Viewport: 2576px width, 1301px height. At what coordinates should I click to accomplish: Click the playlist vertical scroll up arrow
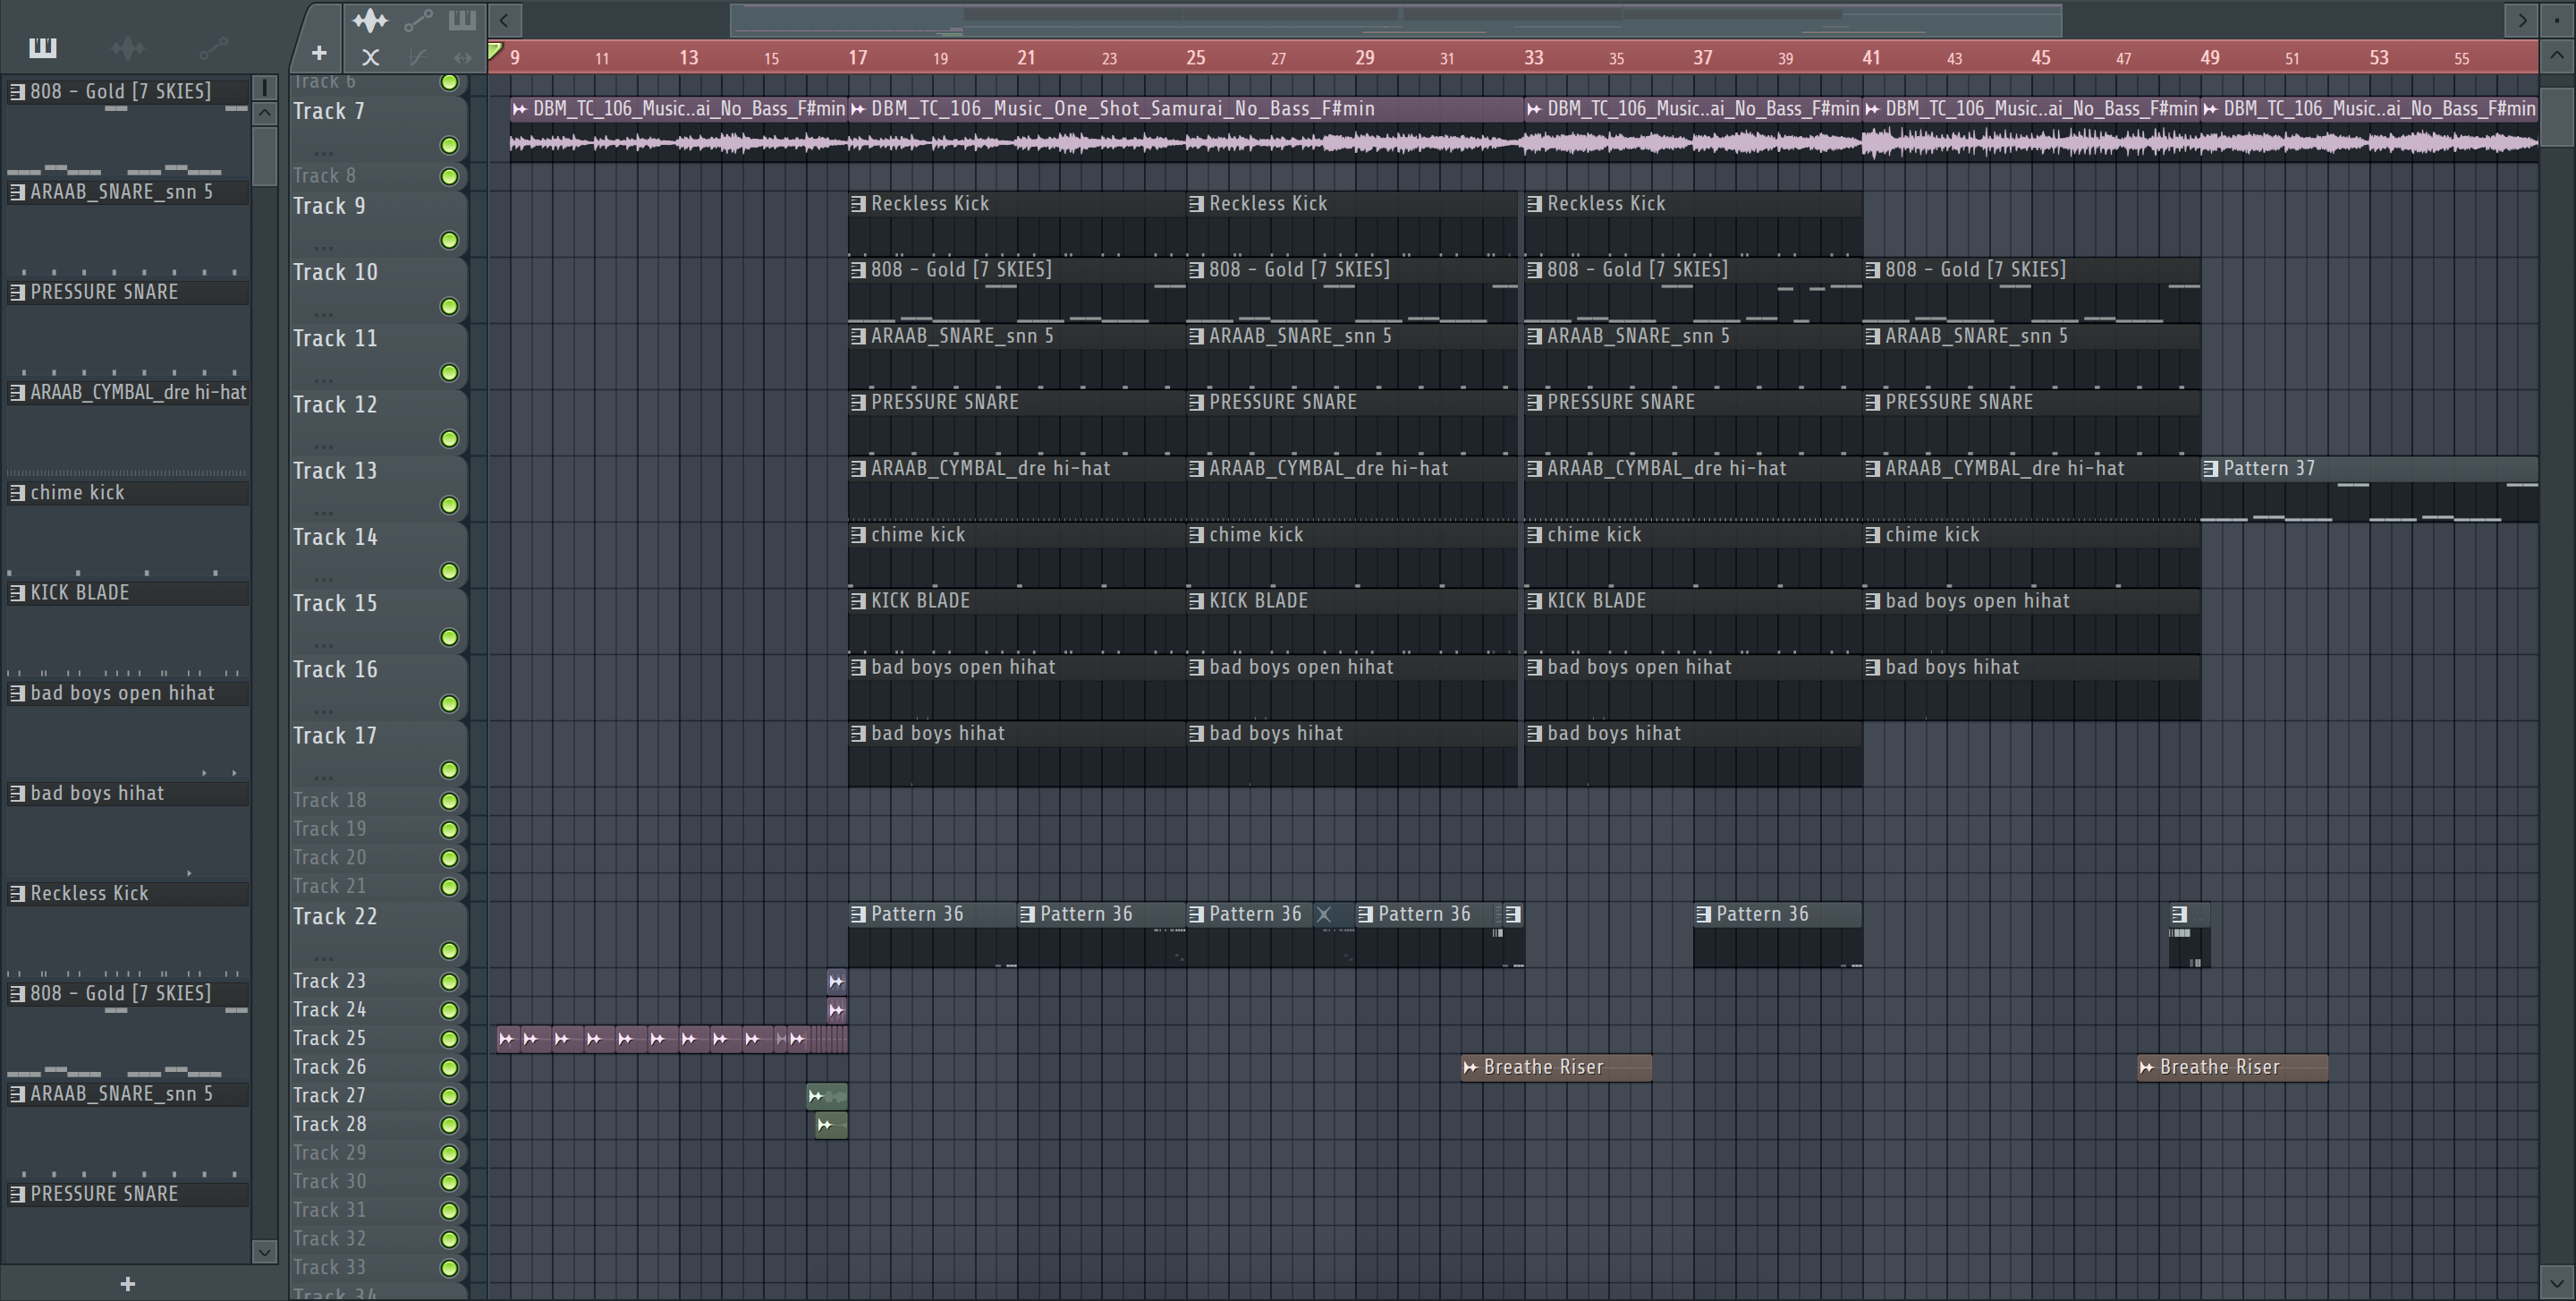click(2557, 57)
